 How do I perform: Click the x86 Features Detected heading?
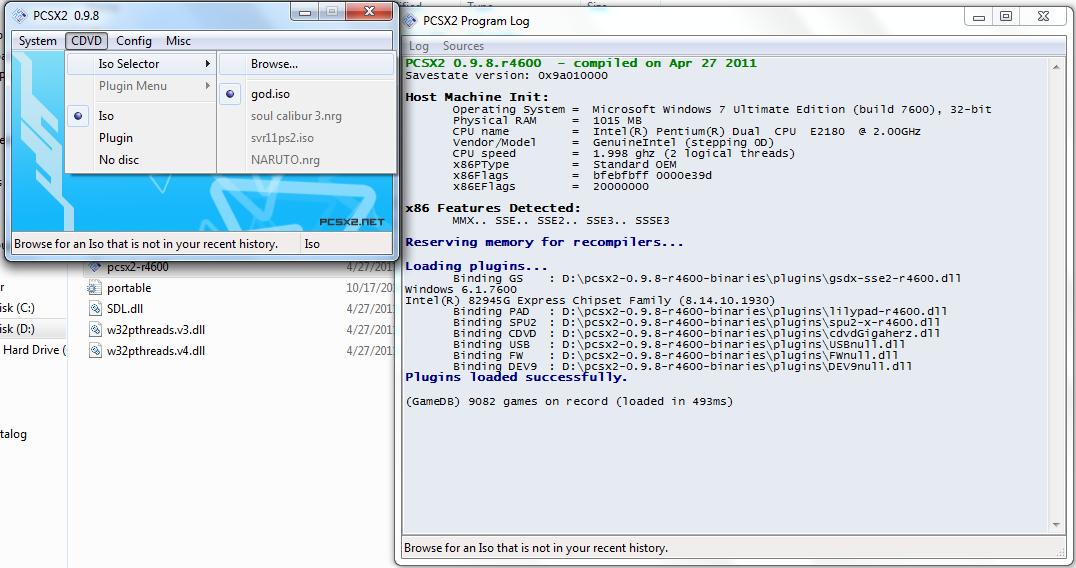(493, 208)
